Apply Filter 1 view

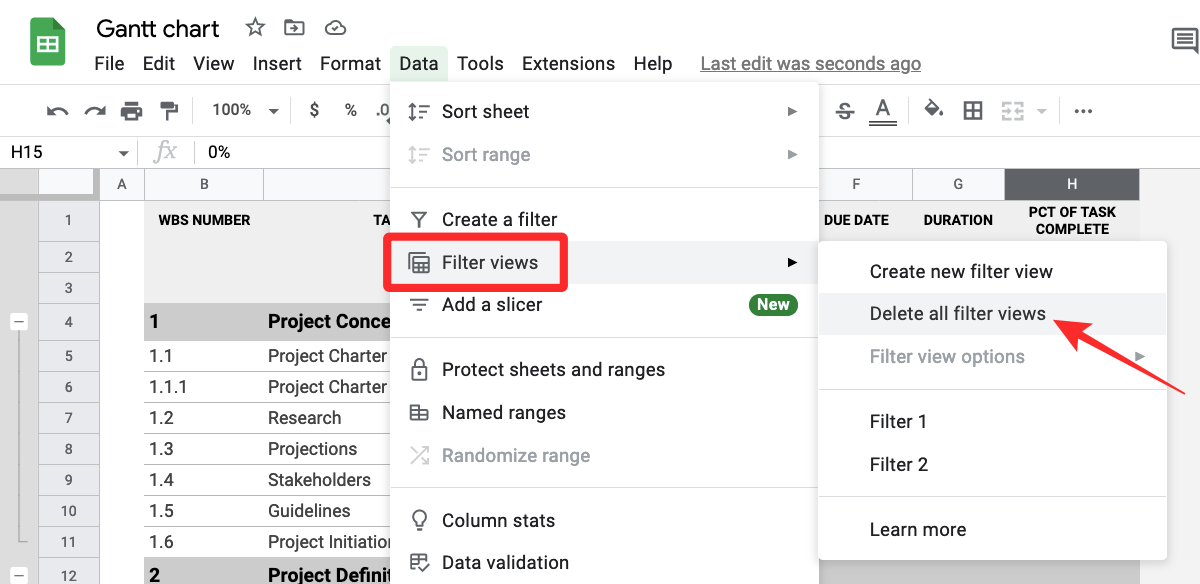[x=992, y=421]
